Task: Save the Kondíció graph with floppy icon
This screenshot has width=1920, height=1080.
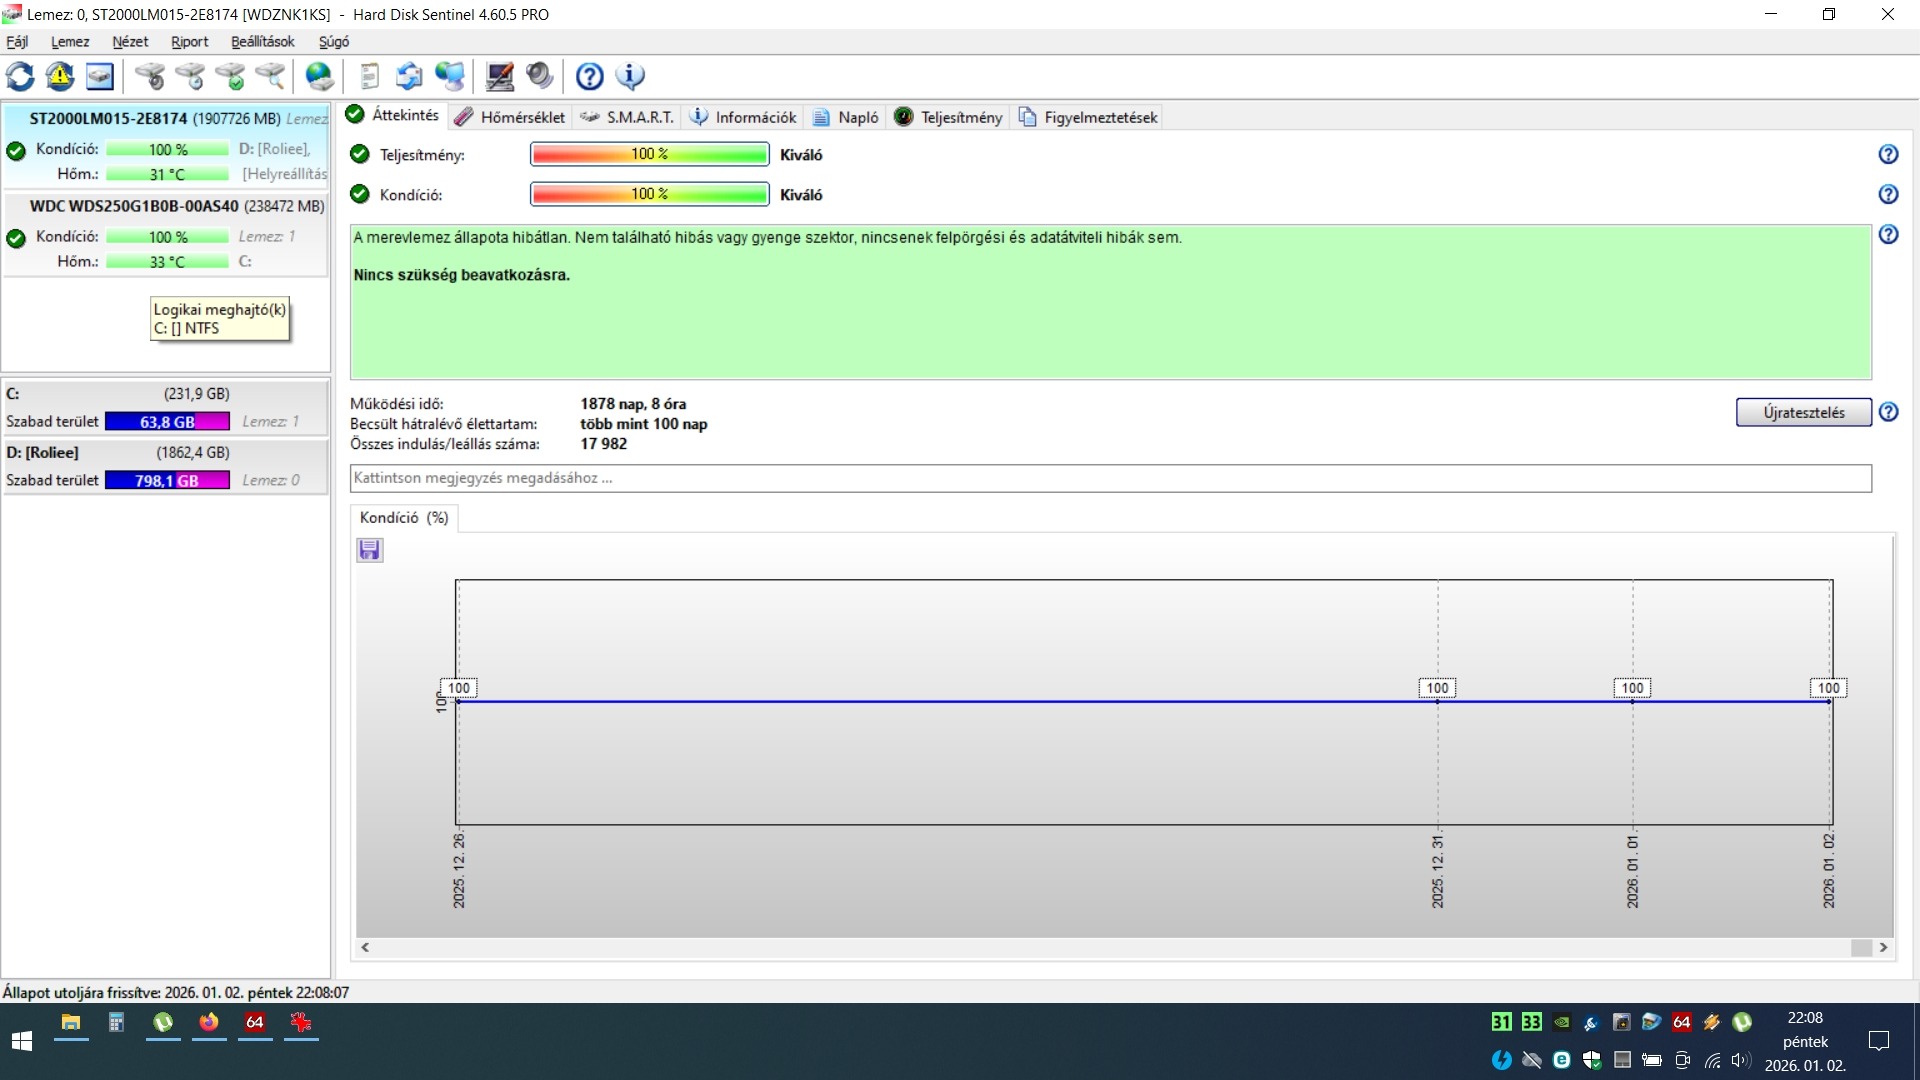Action: [x=369, y=550]
